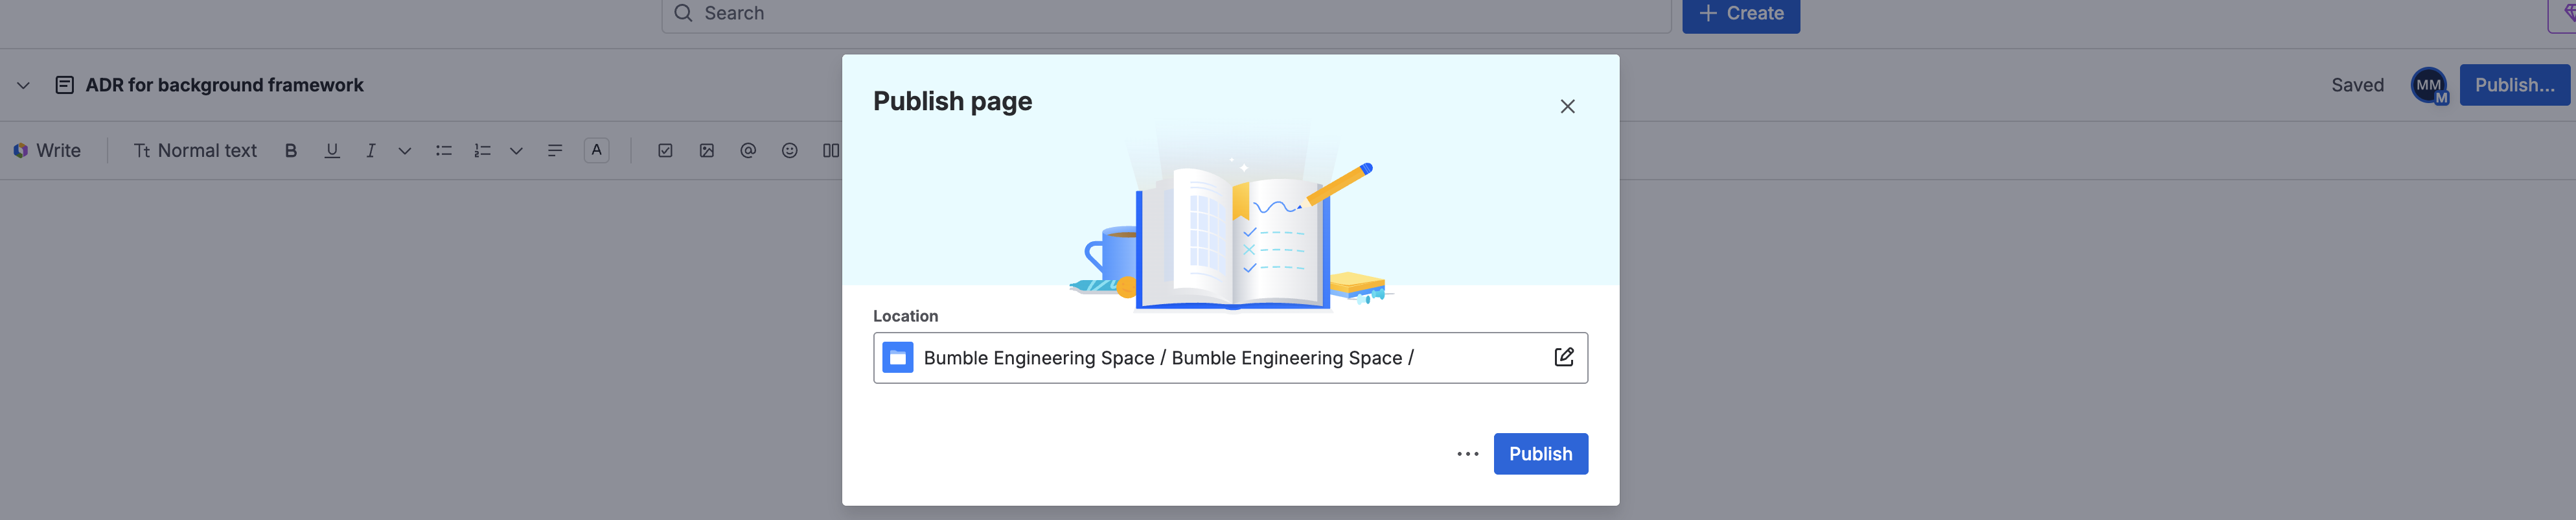The width and height of the screenshot is (2576, 520).
Task: Insert an action item checkbox
Action: point(665,151)
